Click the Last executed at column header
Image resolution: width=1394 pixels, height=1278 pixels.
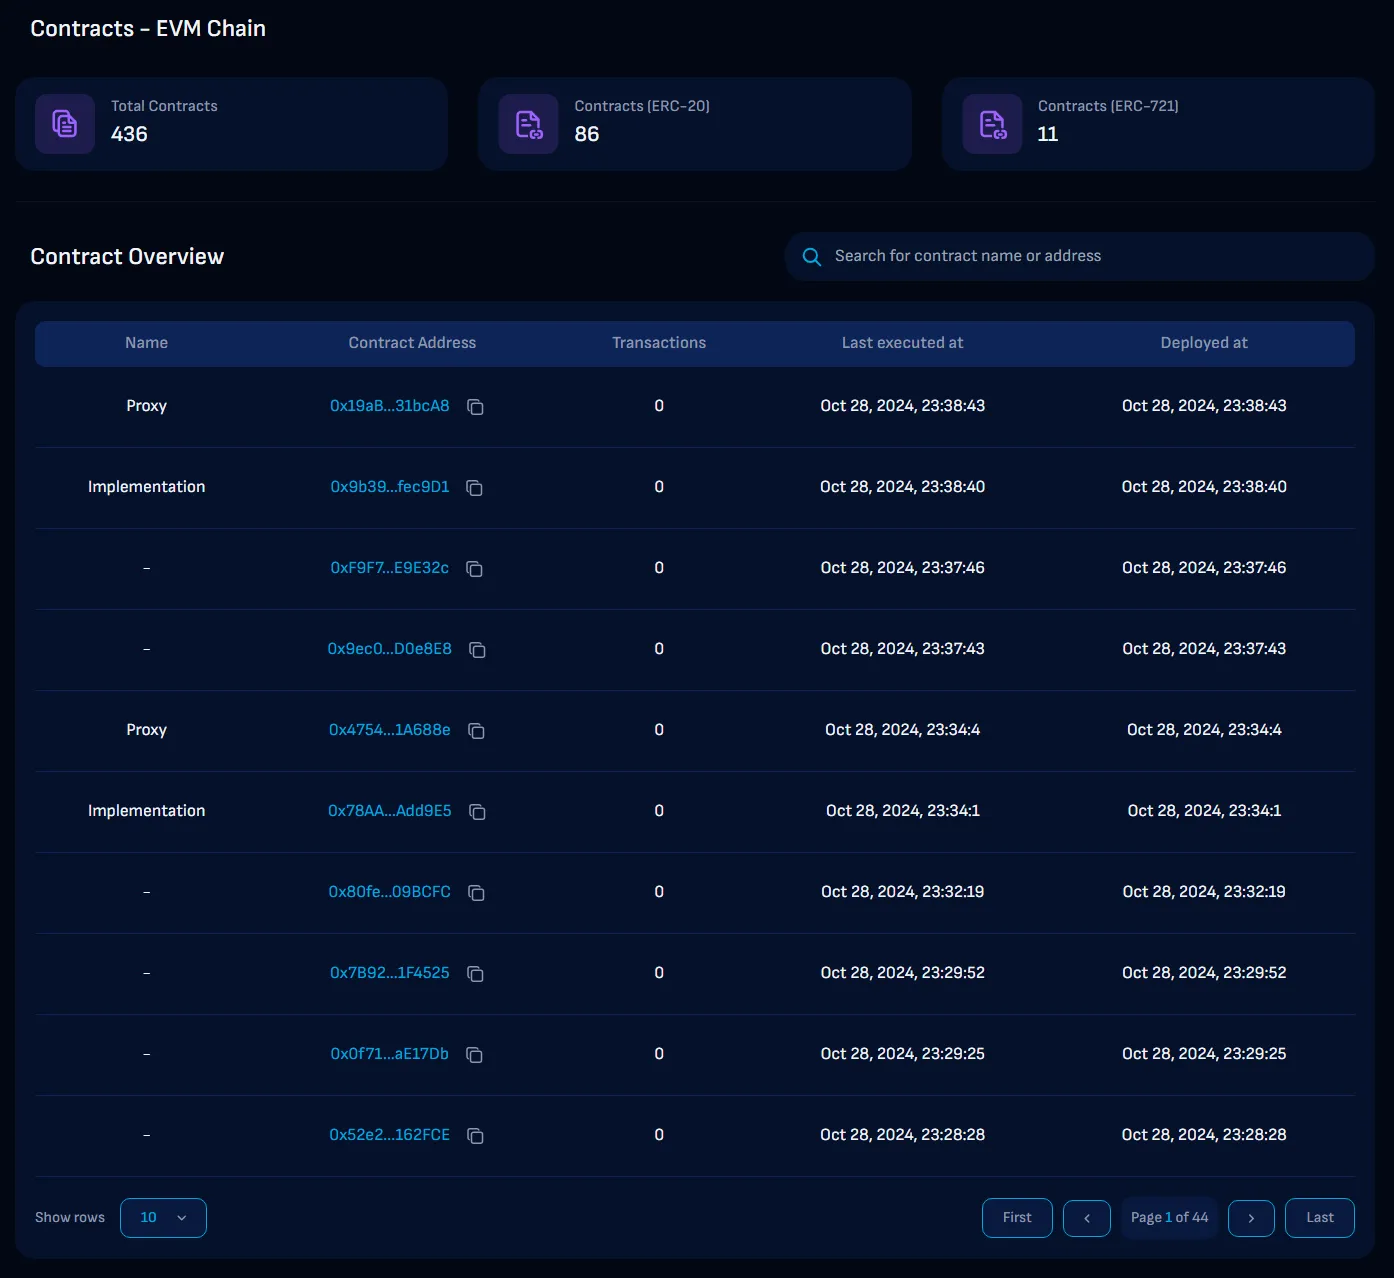pyautogui.click(x=903, y=343)
